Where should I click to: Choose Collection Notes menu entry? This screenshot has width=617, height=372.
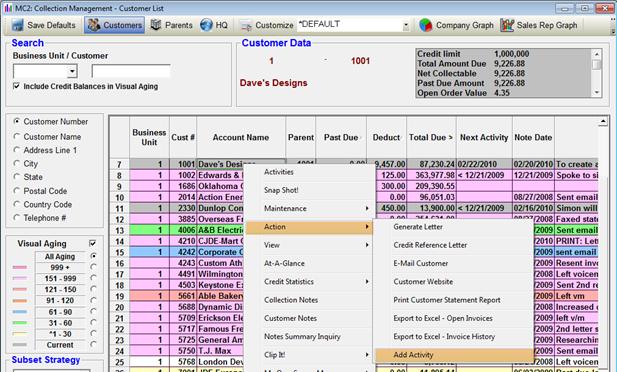[291, 300]
